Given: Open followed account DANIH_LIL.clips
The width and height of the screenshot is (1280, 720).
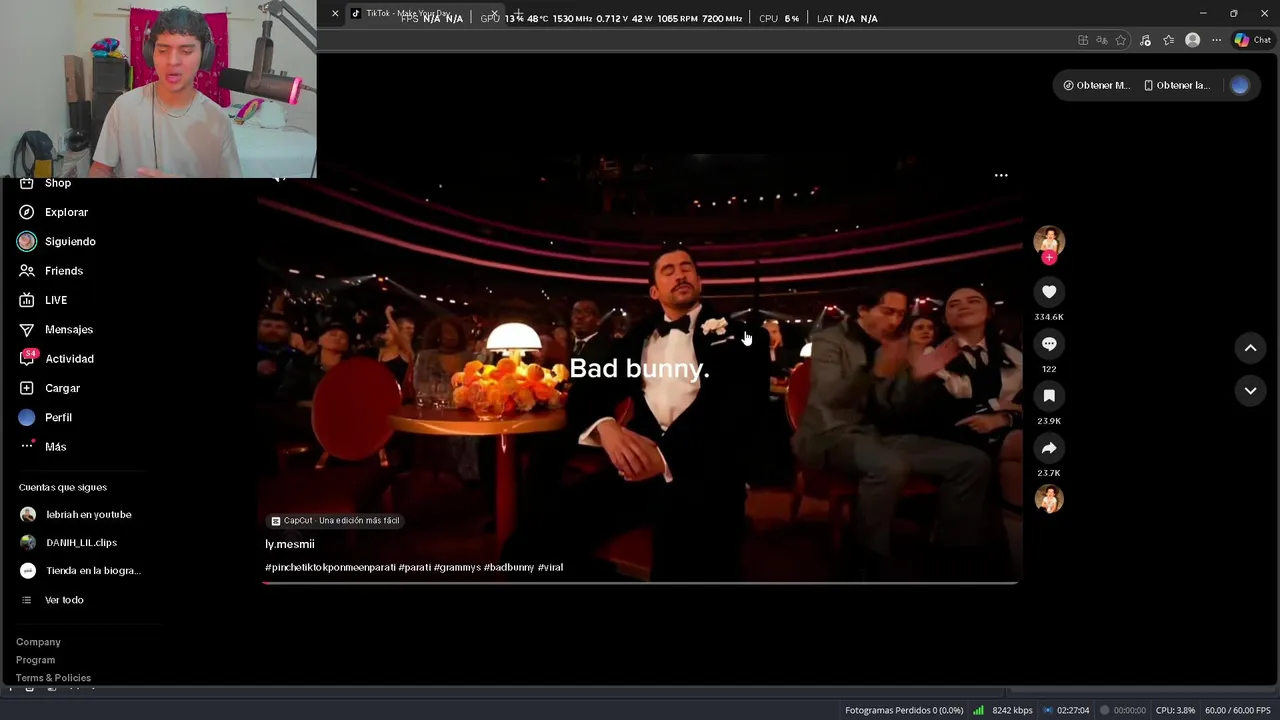Looking at the screenshot, I should pos(80,542).
